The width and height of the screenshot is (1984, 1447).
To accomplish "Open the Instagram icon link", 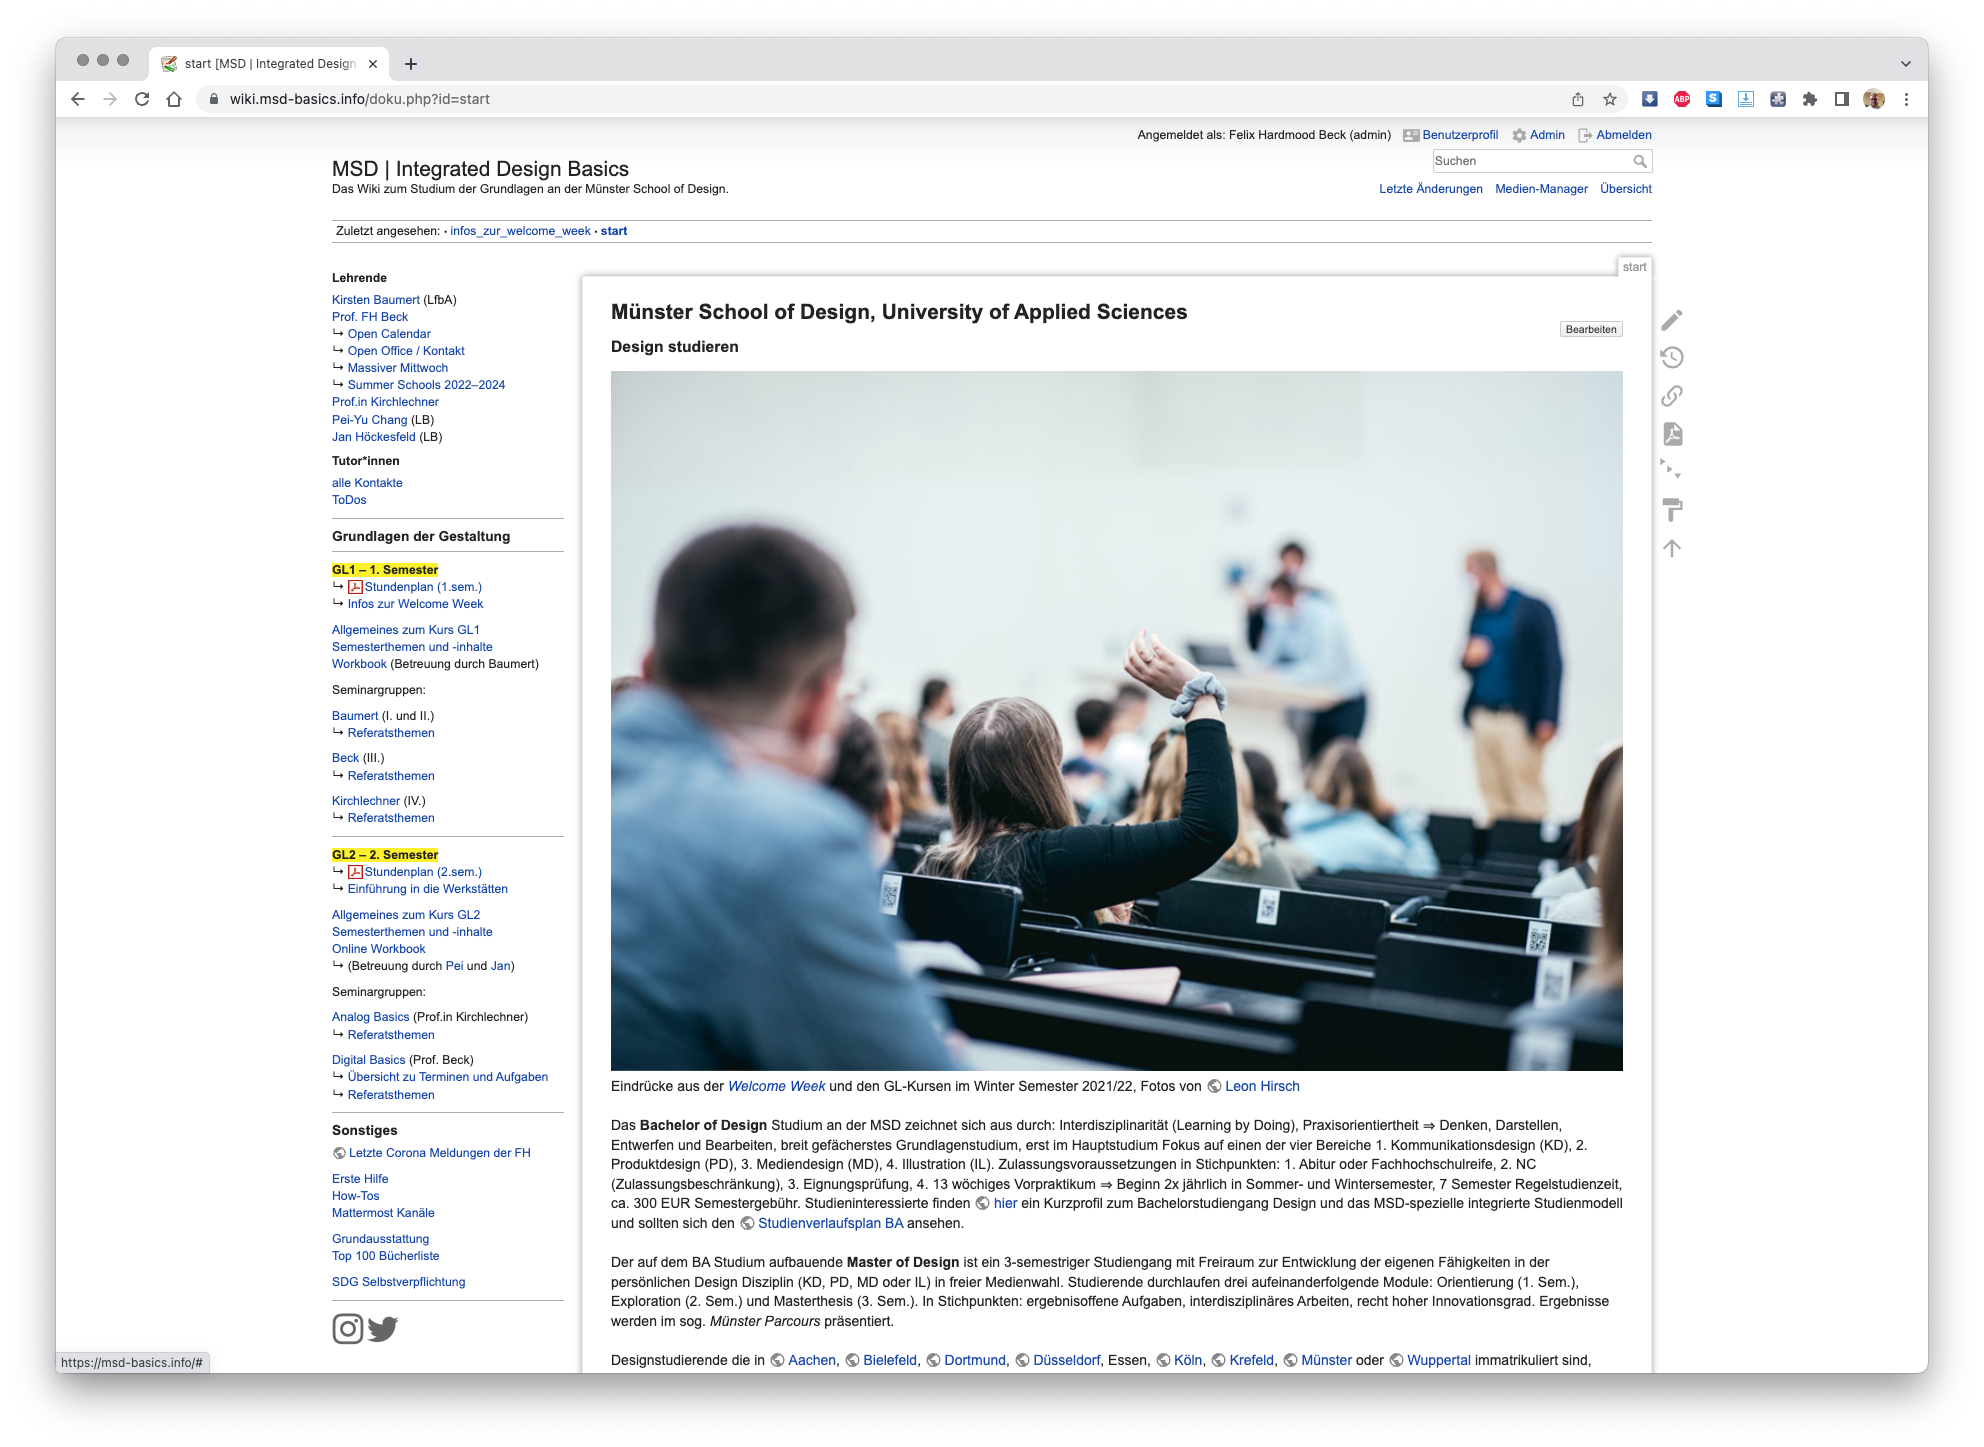I will 347,1328.
